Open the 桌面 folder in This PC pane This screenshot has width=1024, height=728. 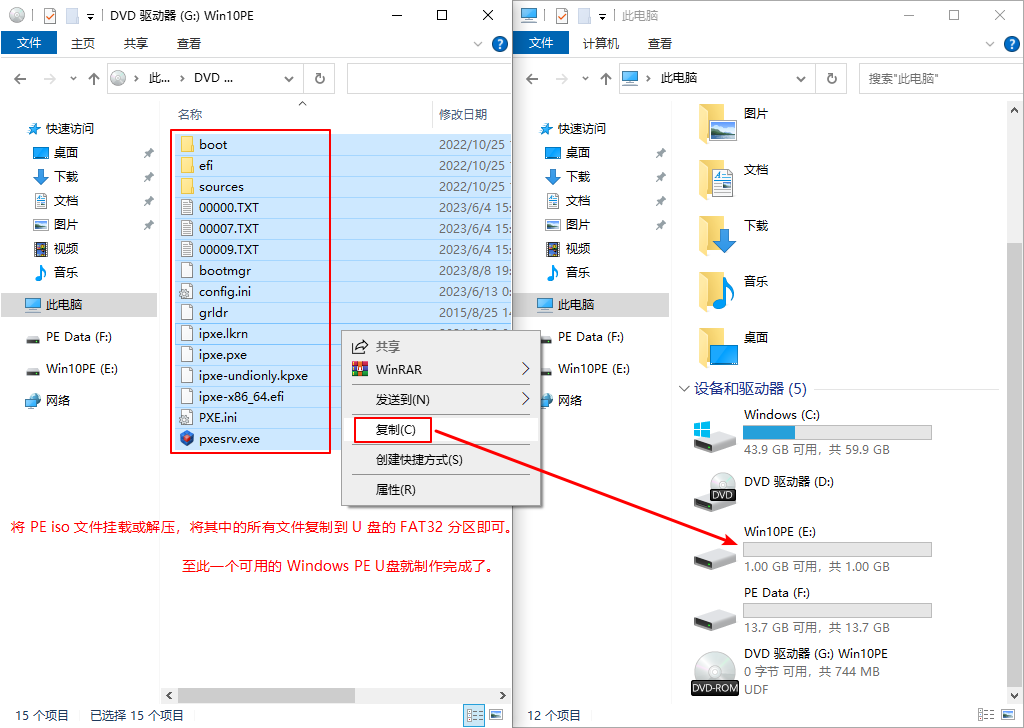[733, 347]
